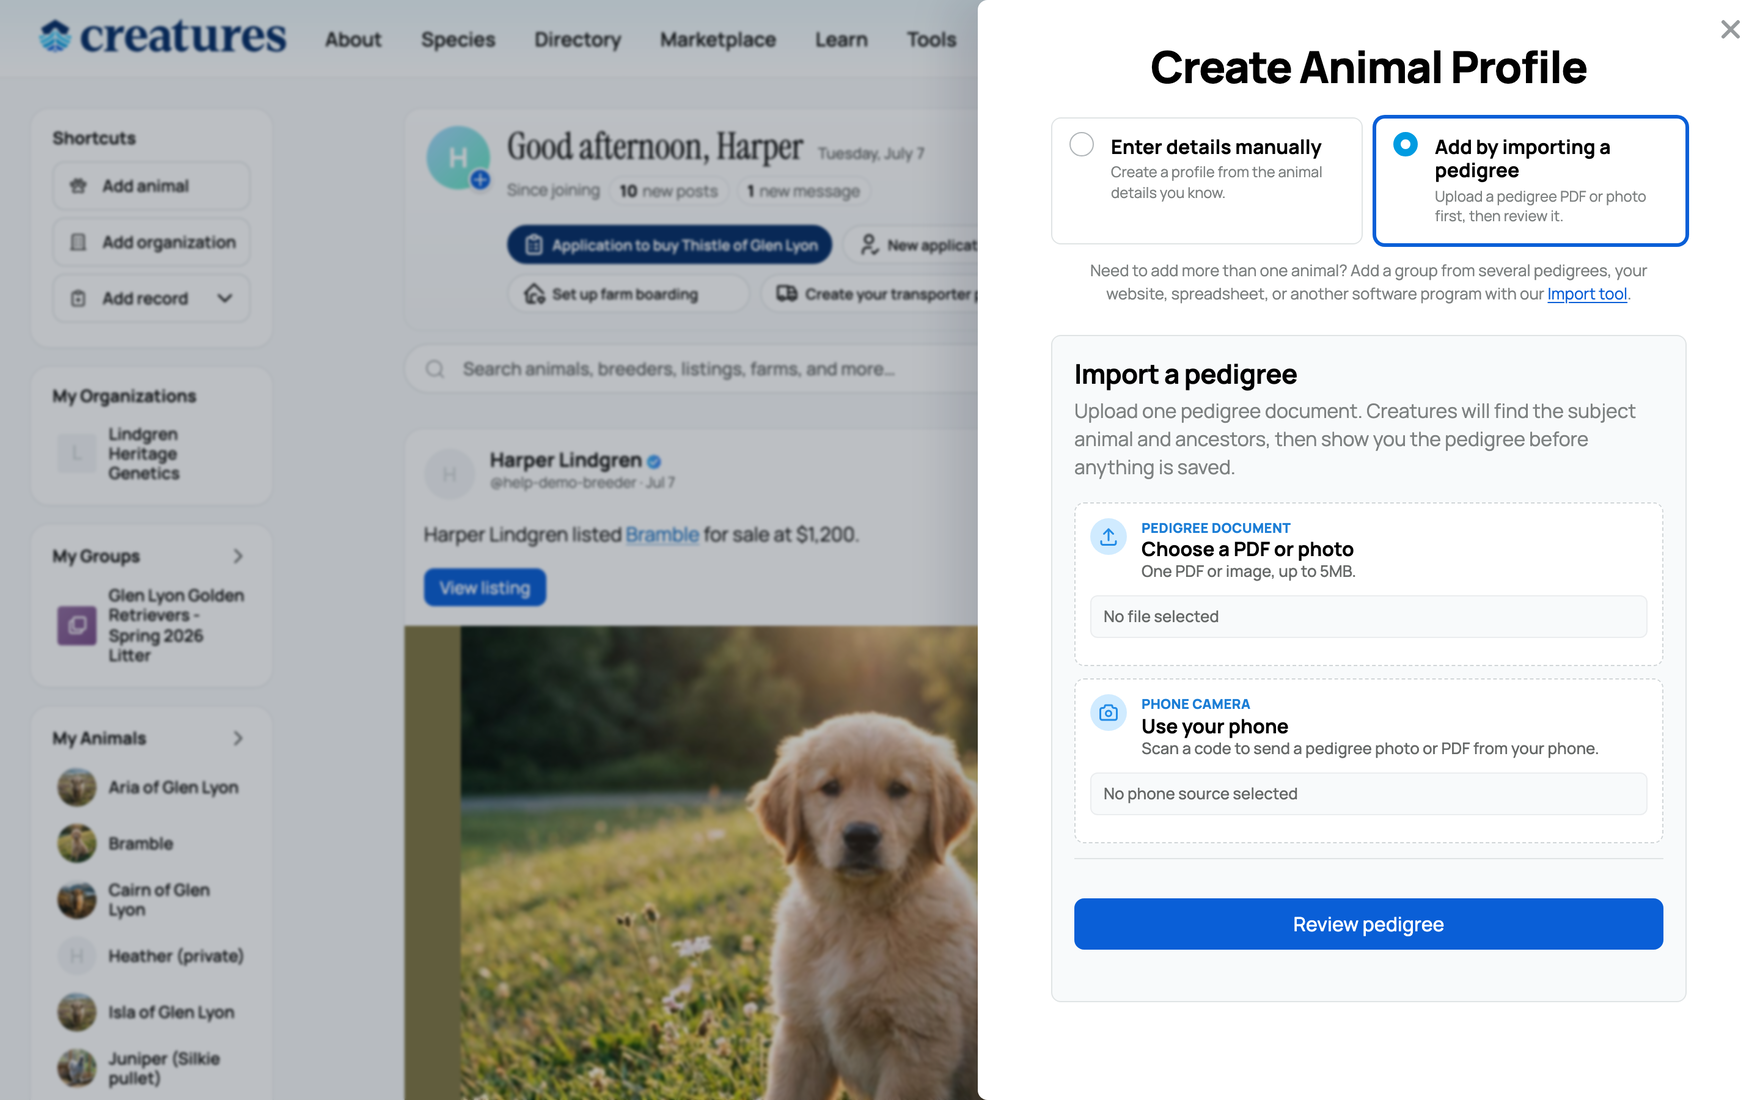The width and height of the screenshot is (1760, 1100).
Task: Open the Tools menu
Action: (x=931, y=39)
